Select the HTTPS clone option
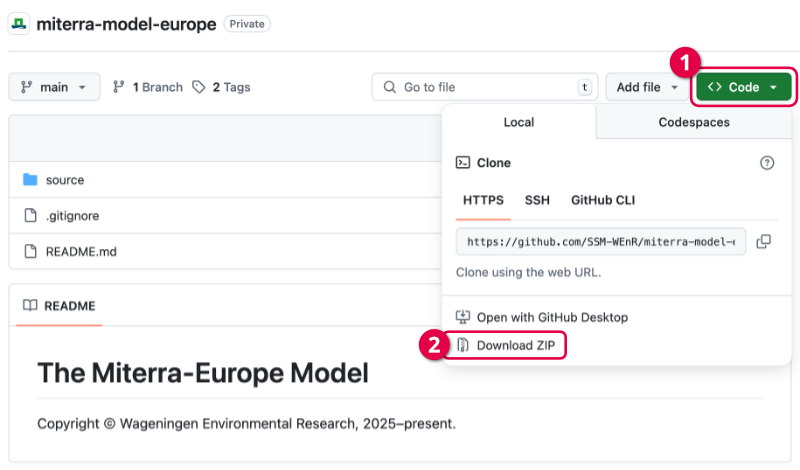This screenshot has width=800, height=470. (x=483, y=200)
